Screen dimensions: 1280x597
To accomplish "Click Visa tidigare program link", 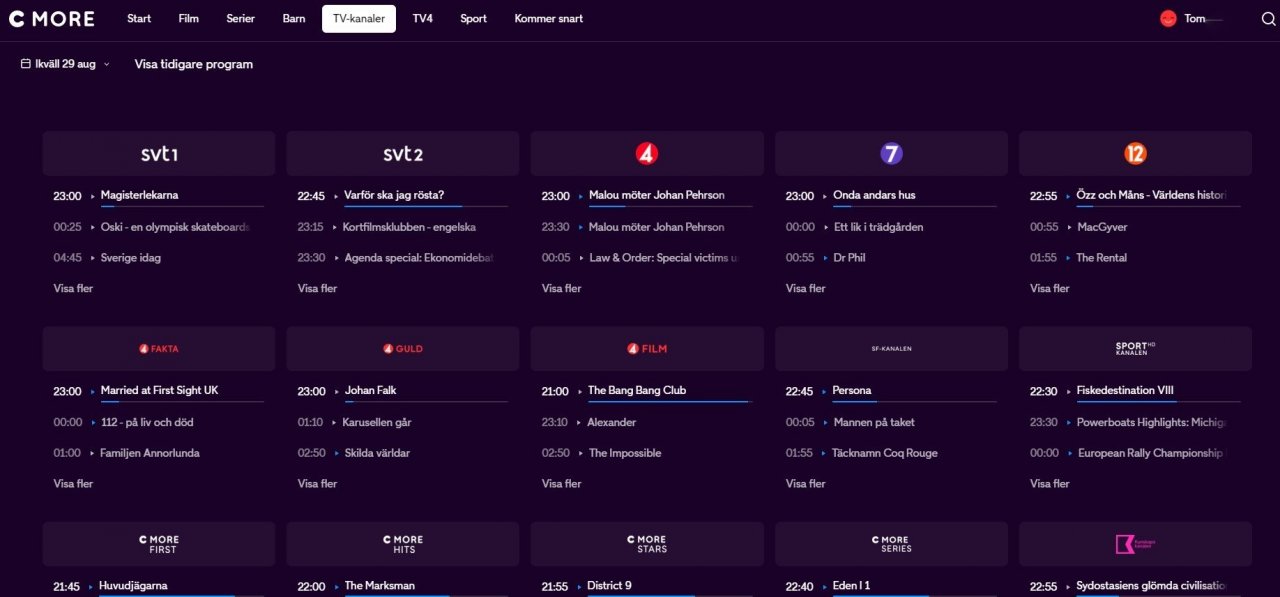I will click(194, 64).
